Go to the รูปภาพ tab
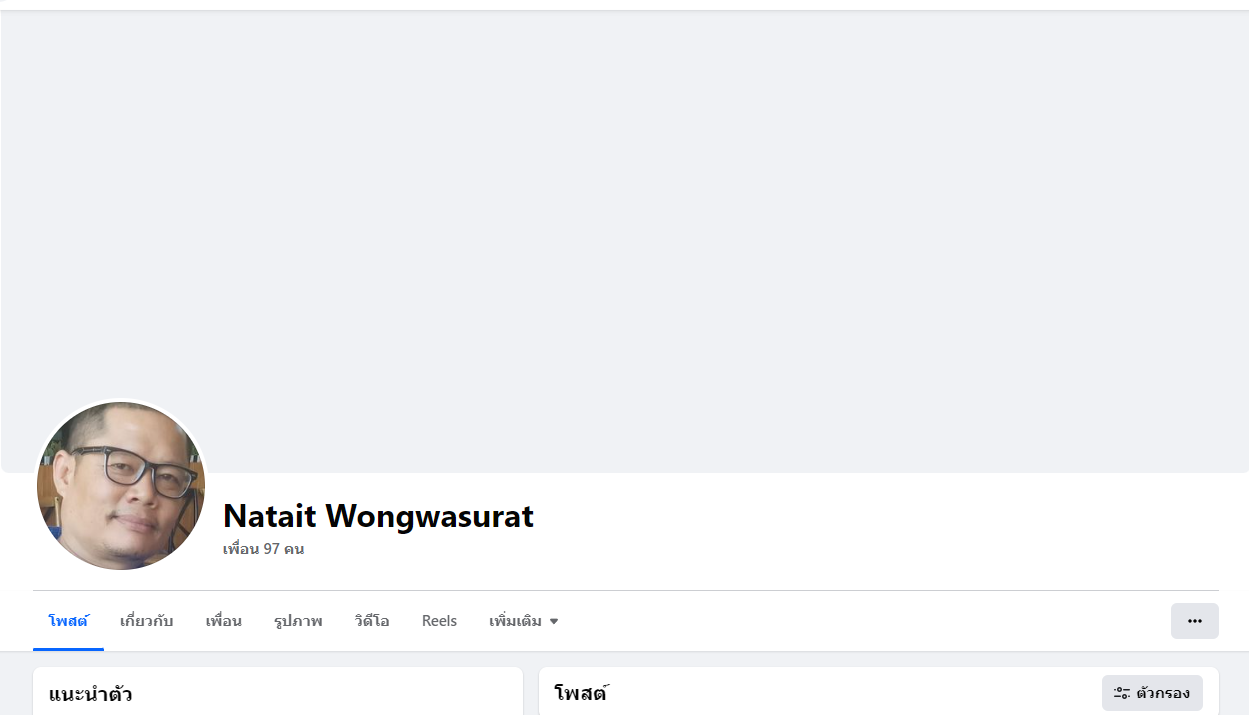 (x=298, y=621)
